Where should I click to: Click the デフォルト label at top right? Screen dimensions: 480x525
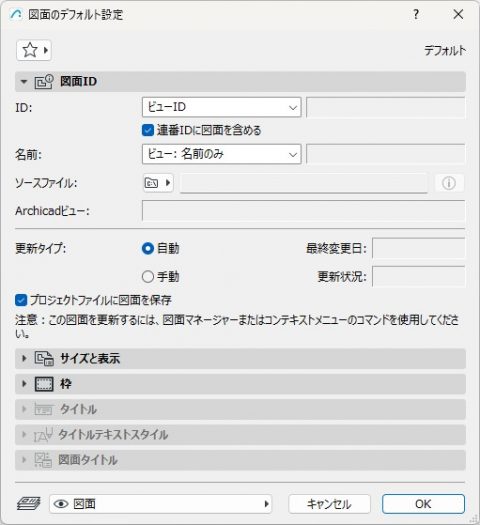pyautogui.click(x=445, y=51)
